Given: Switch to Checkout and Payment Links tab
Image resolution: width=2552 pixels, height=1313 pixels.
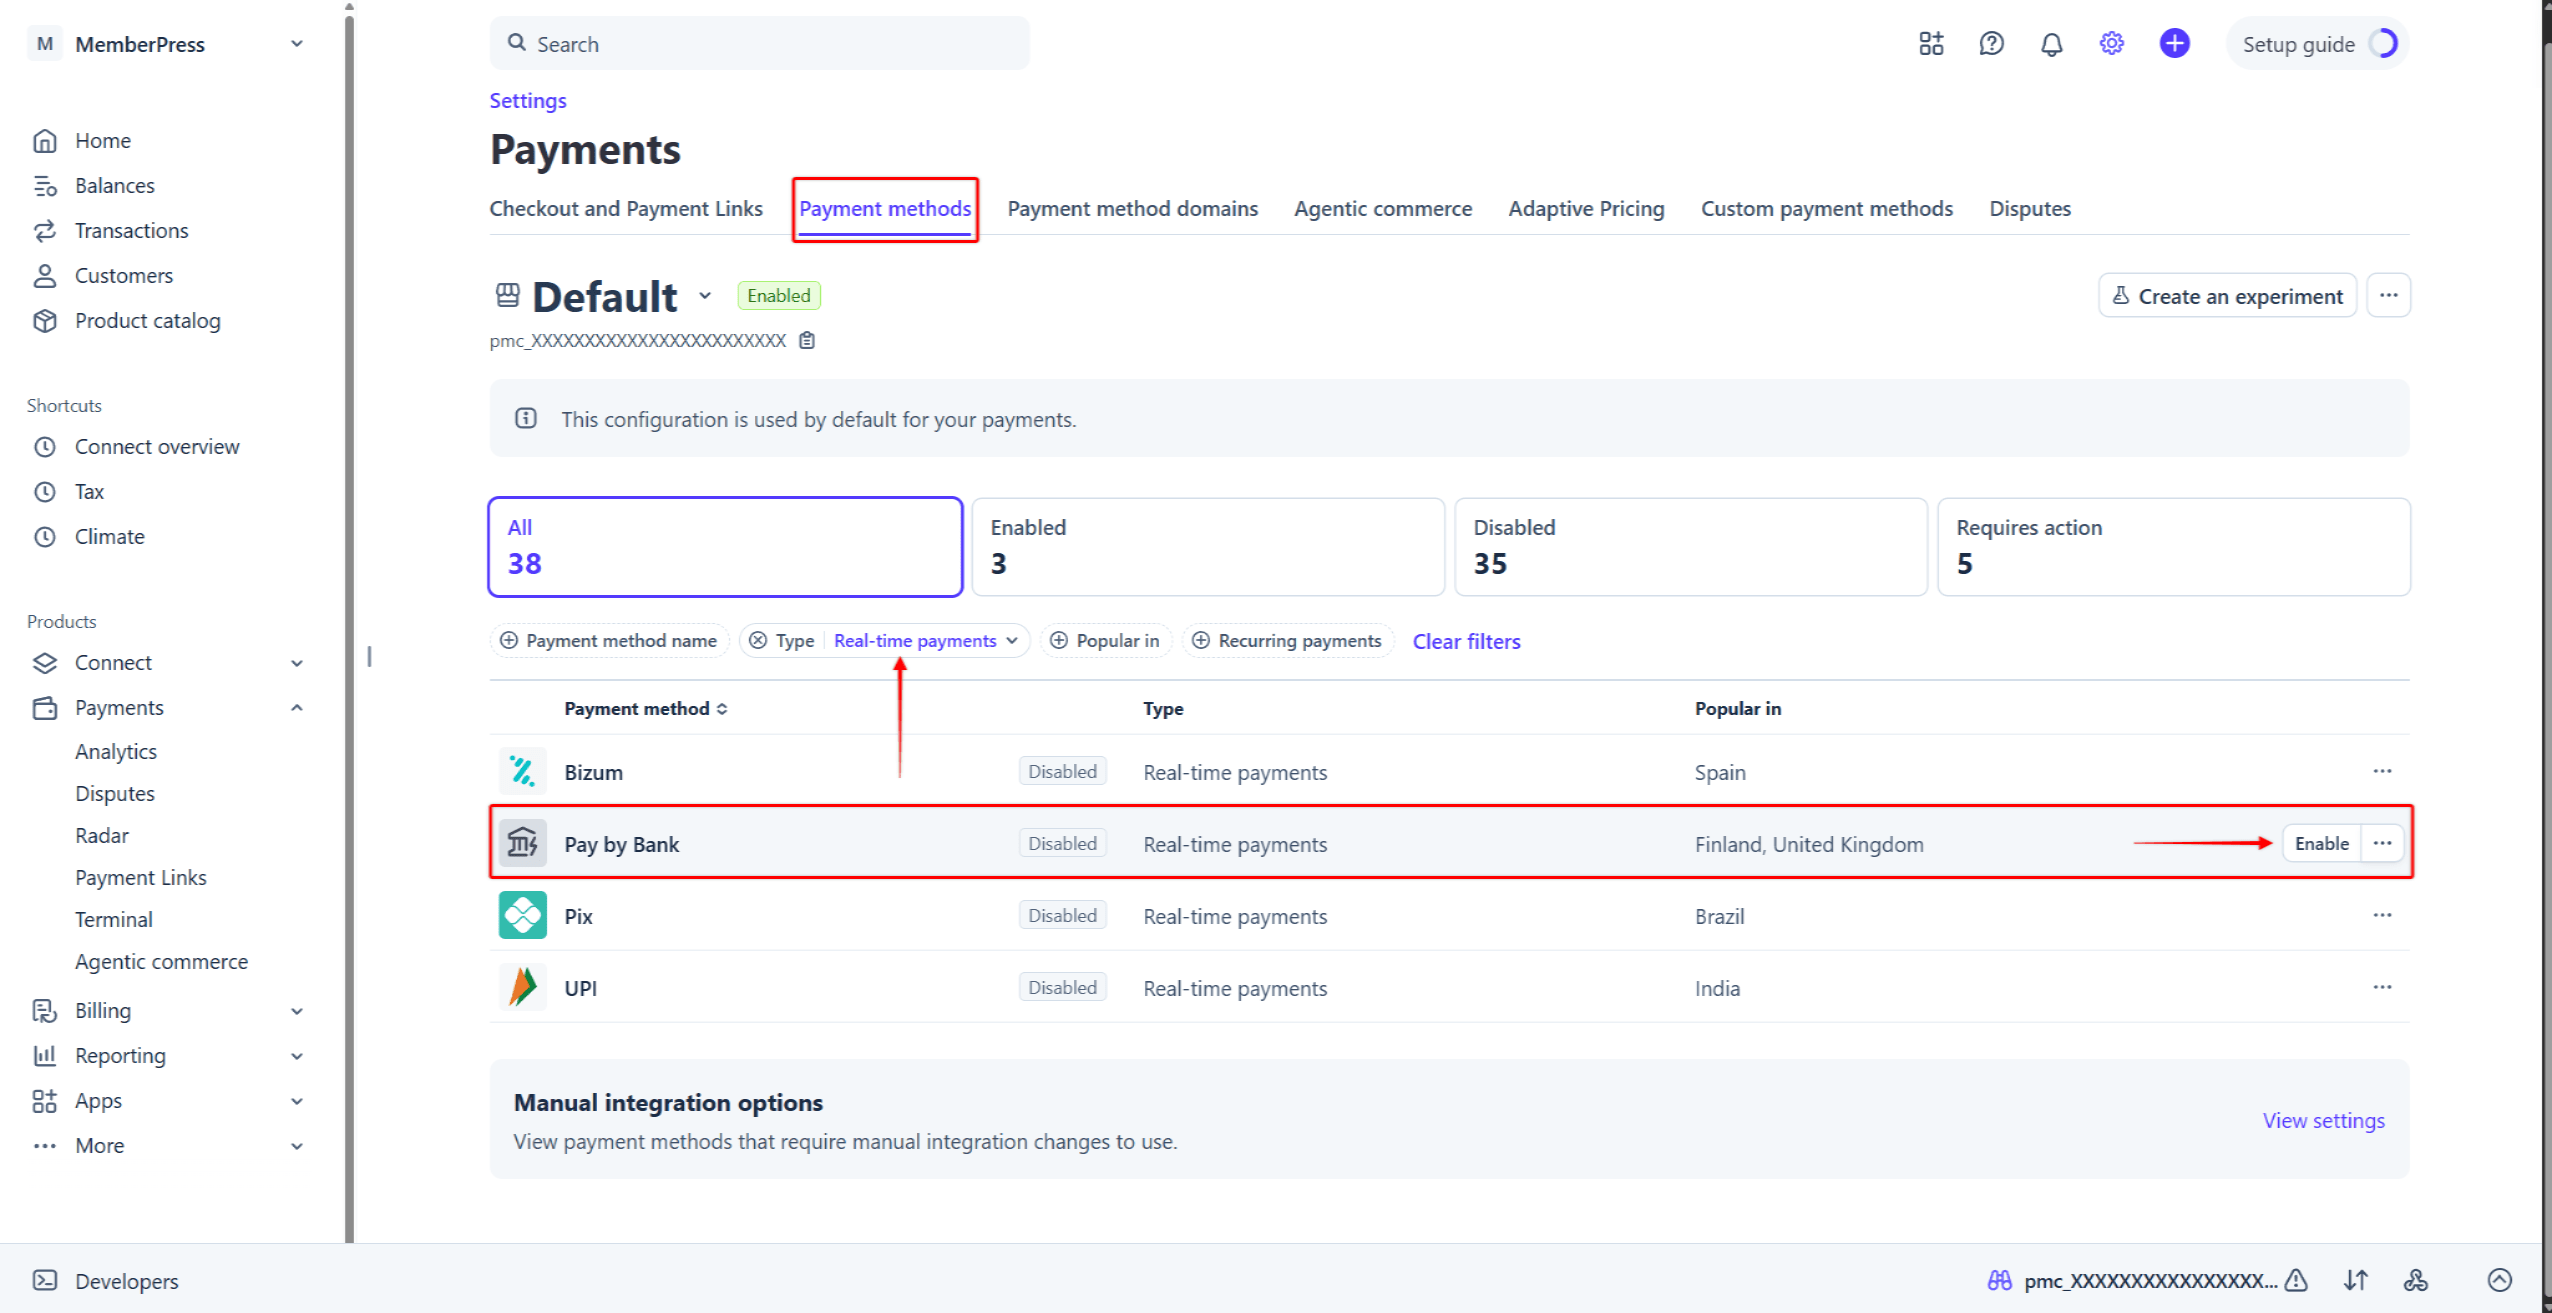Looking at the screenshot, I should point(626,209).
